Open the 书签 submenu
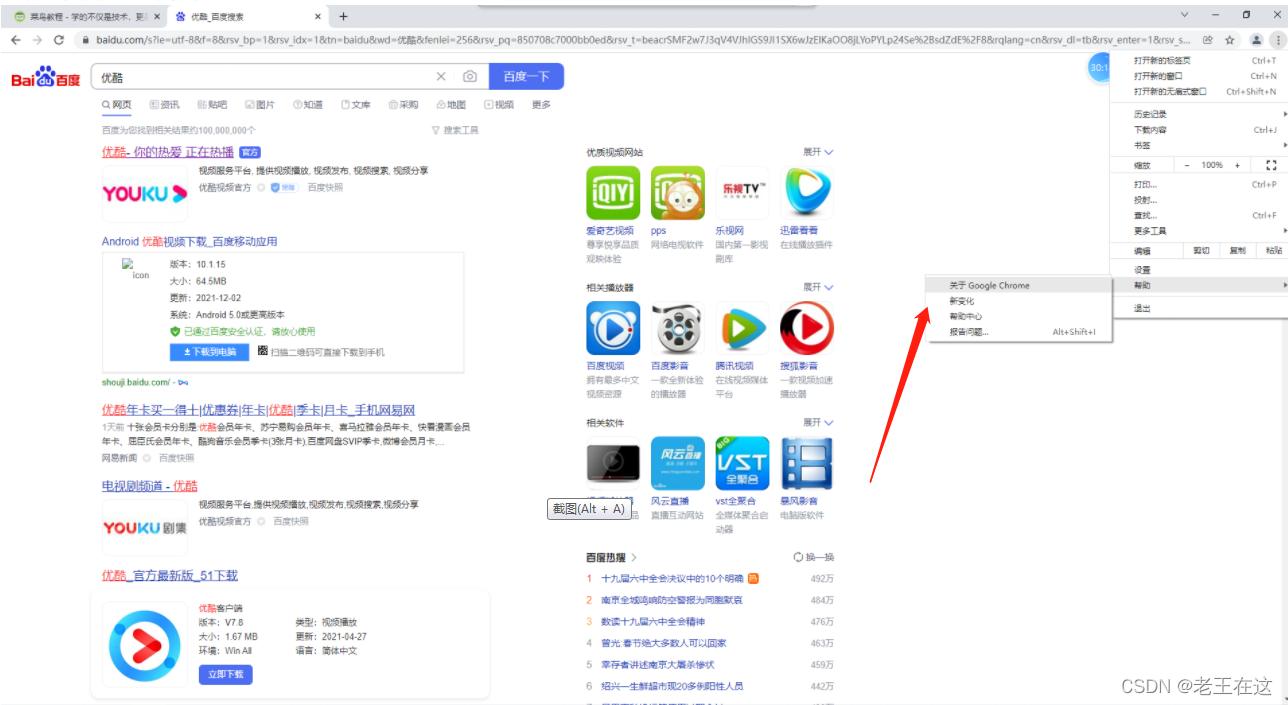 [1199, 145]
